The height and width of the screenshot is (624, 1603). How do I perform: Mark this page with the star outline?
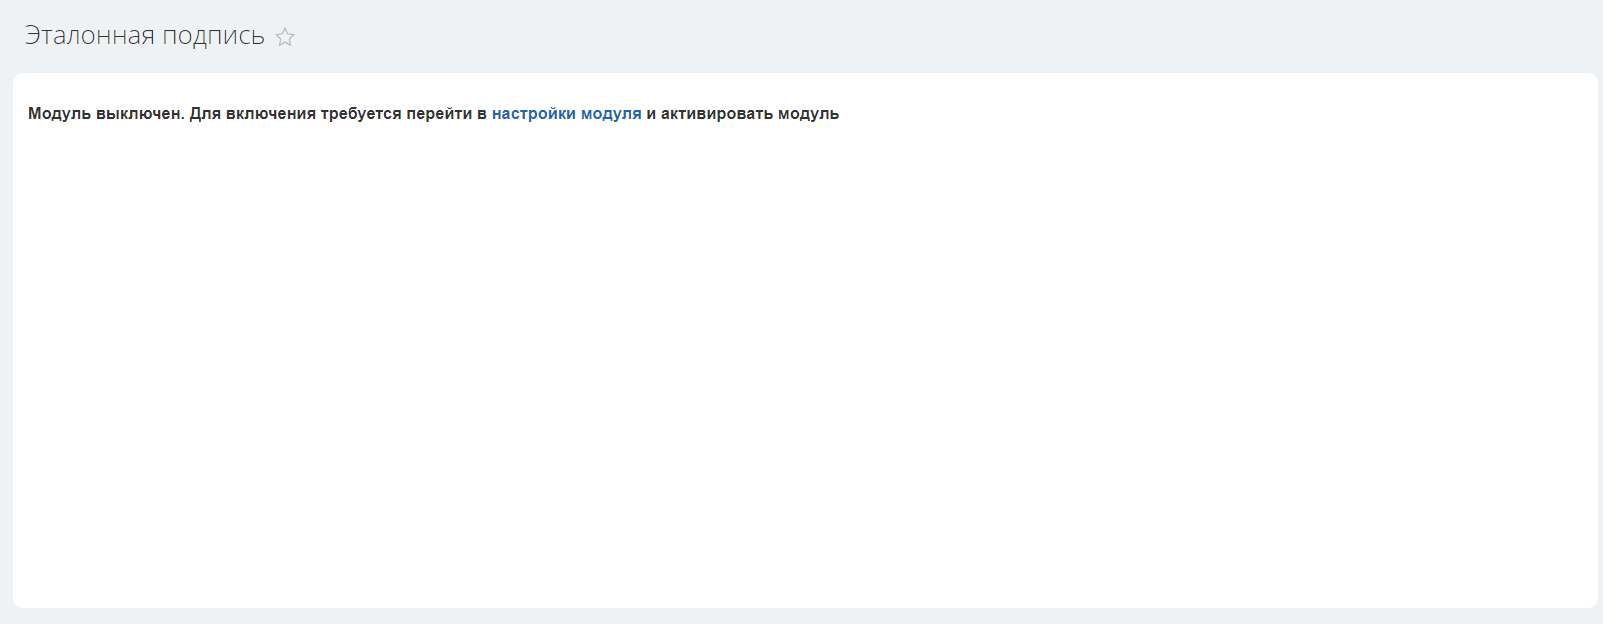coord(285,37)
